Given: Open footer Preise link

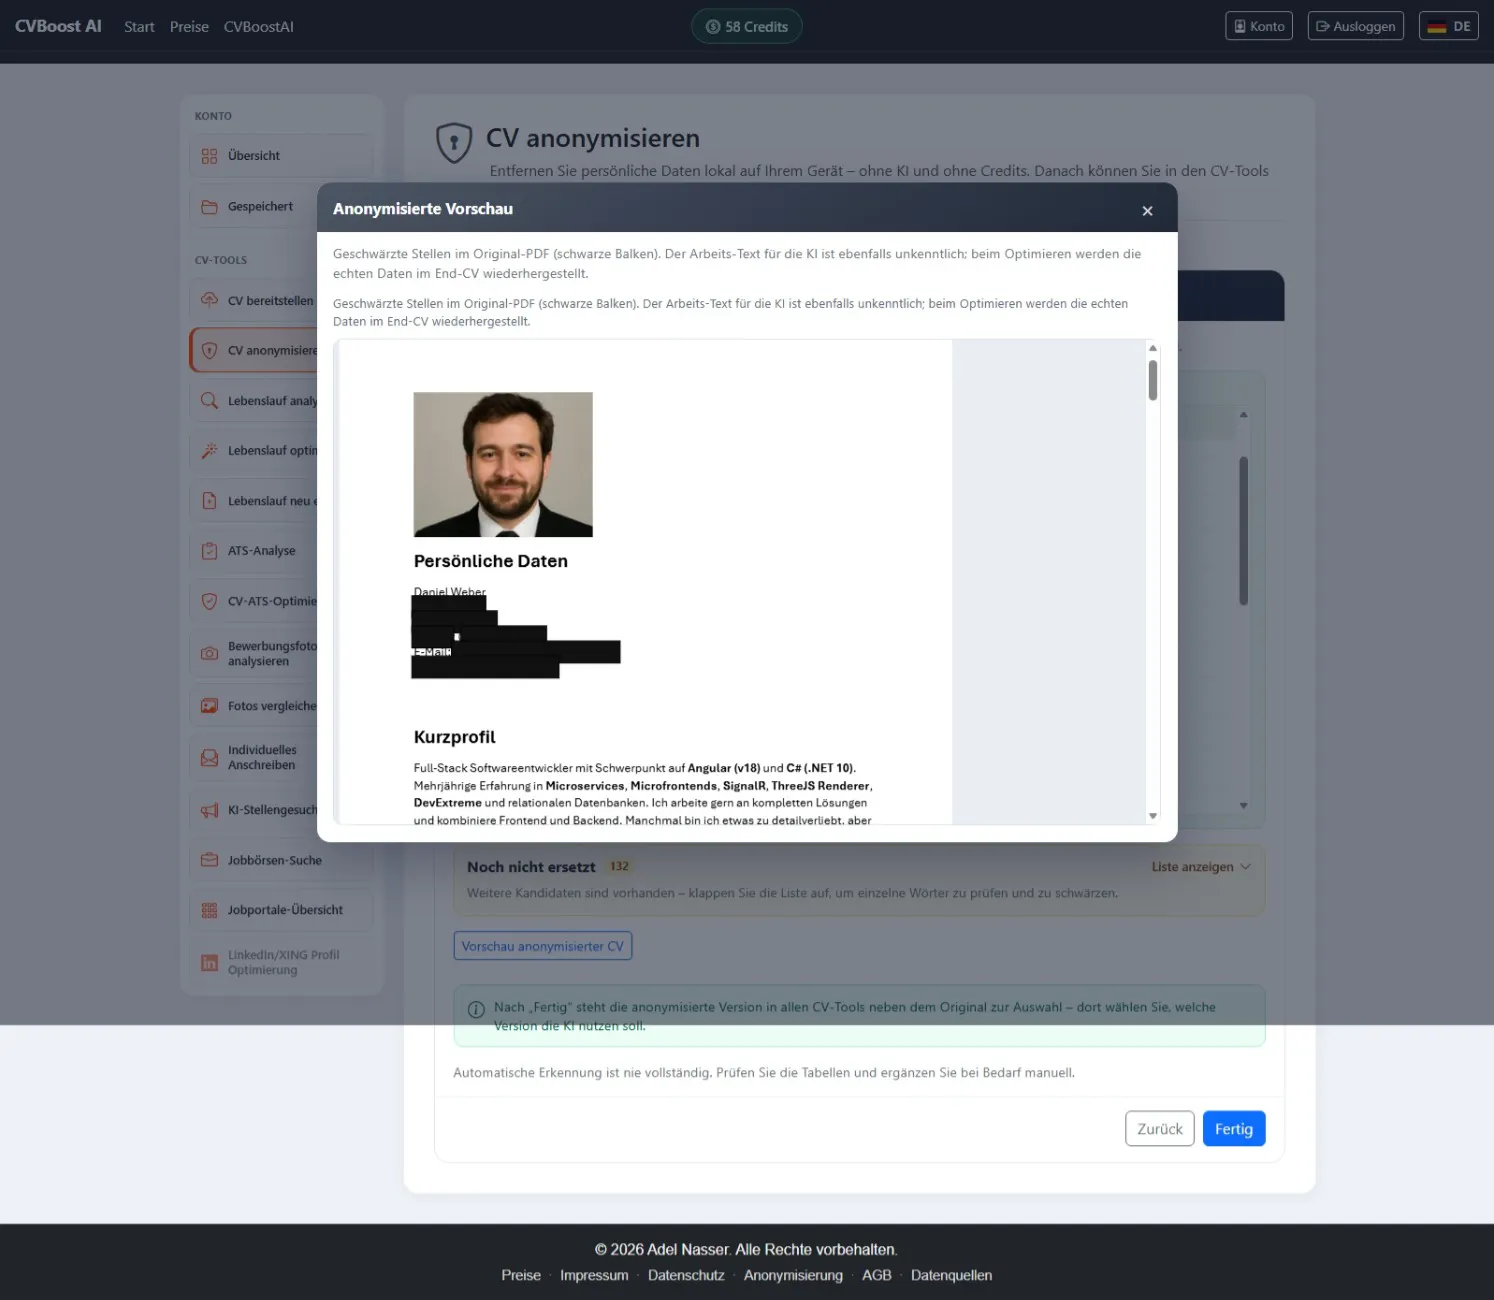Looking at the screenshot, I should click(x=521, y=1275).
